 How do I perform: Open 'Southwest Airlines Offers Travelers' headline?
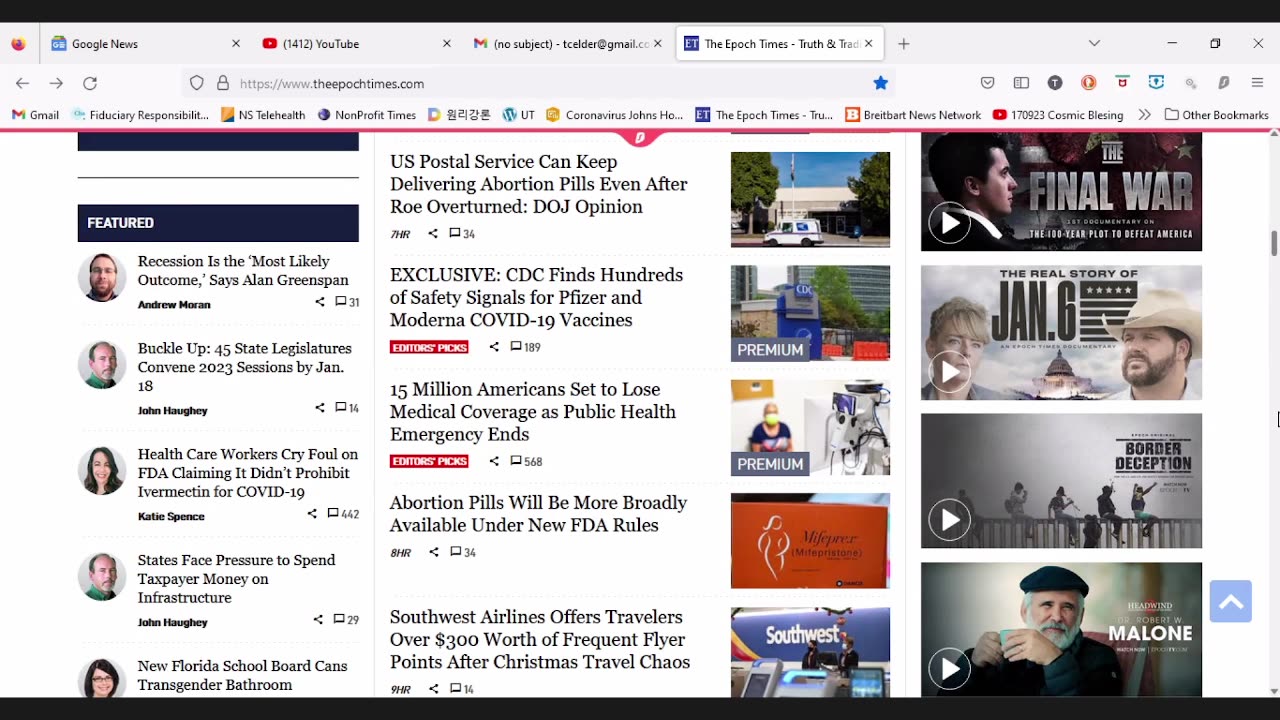[x=540, y=639]
